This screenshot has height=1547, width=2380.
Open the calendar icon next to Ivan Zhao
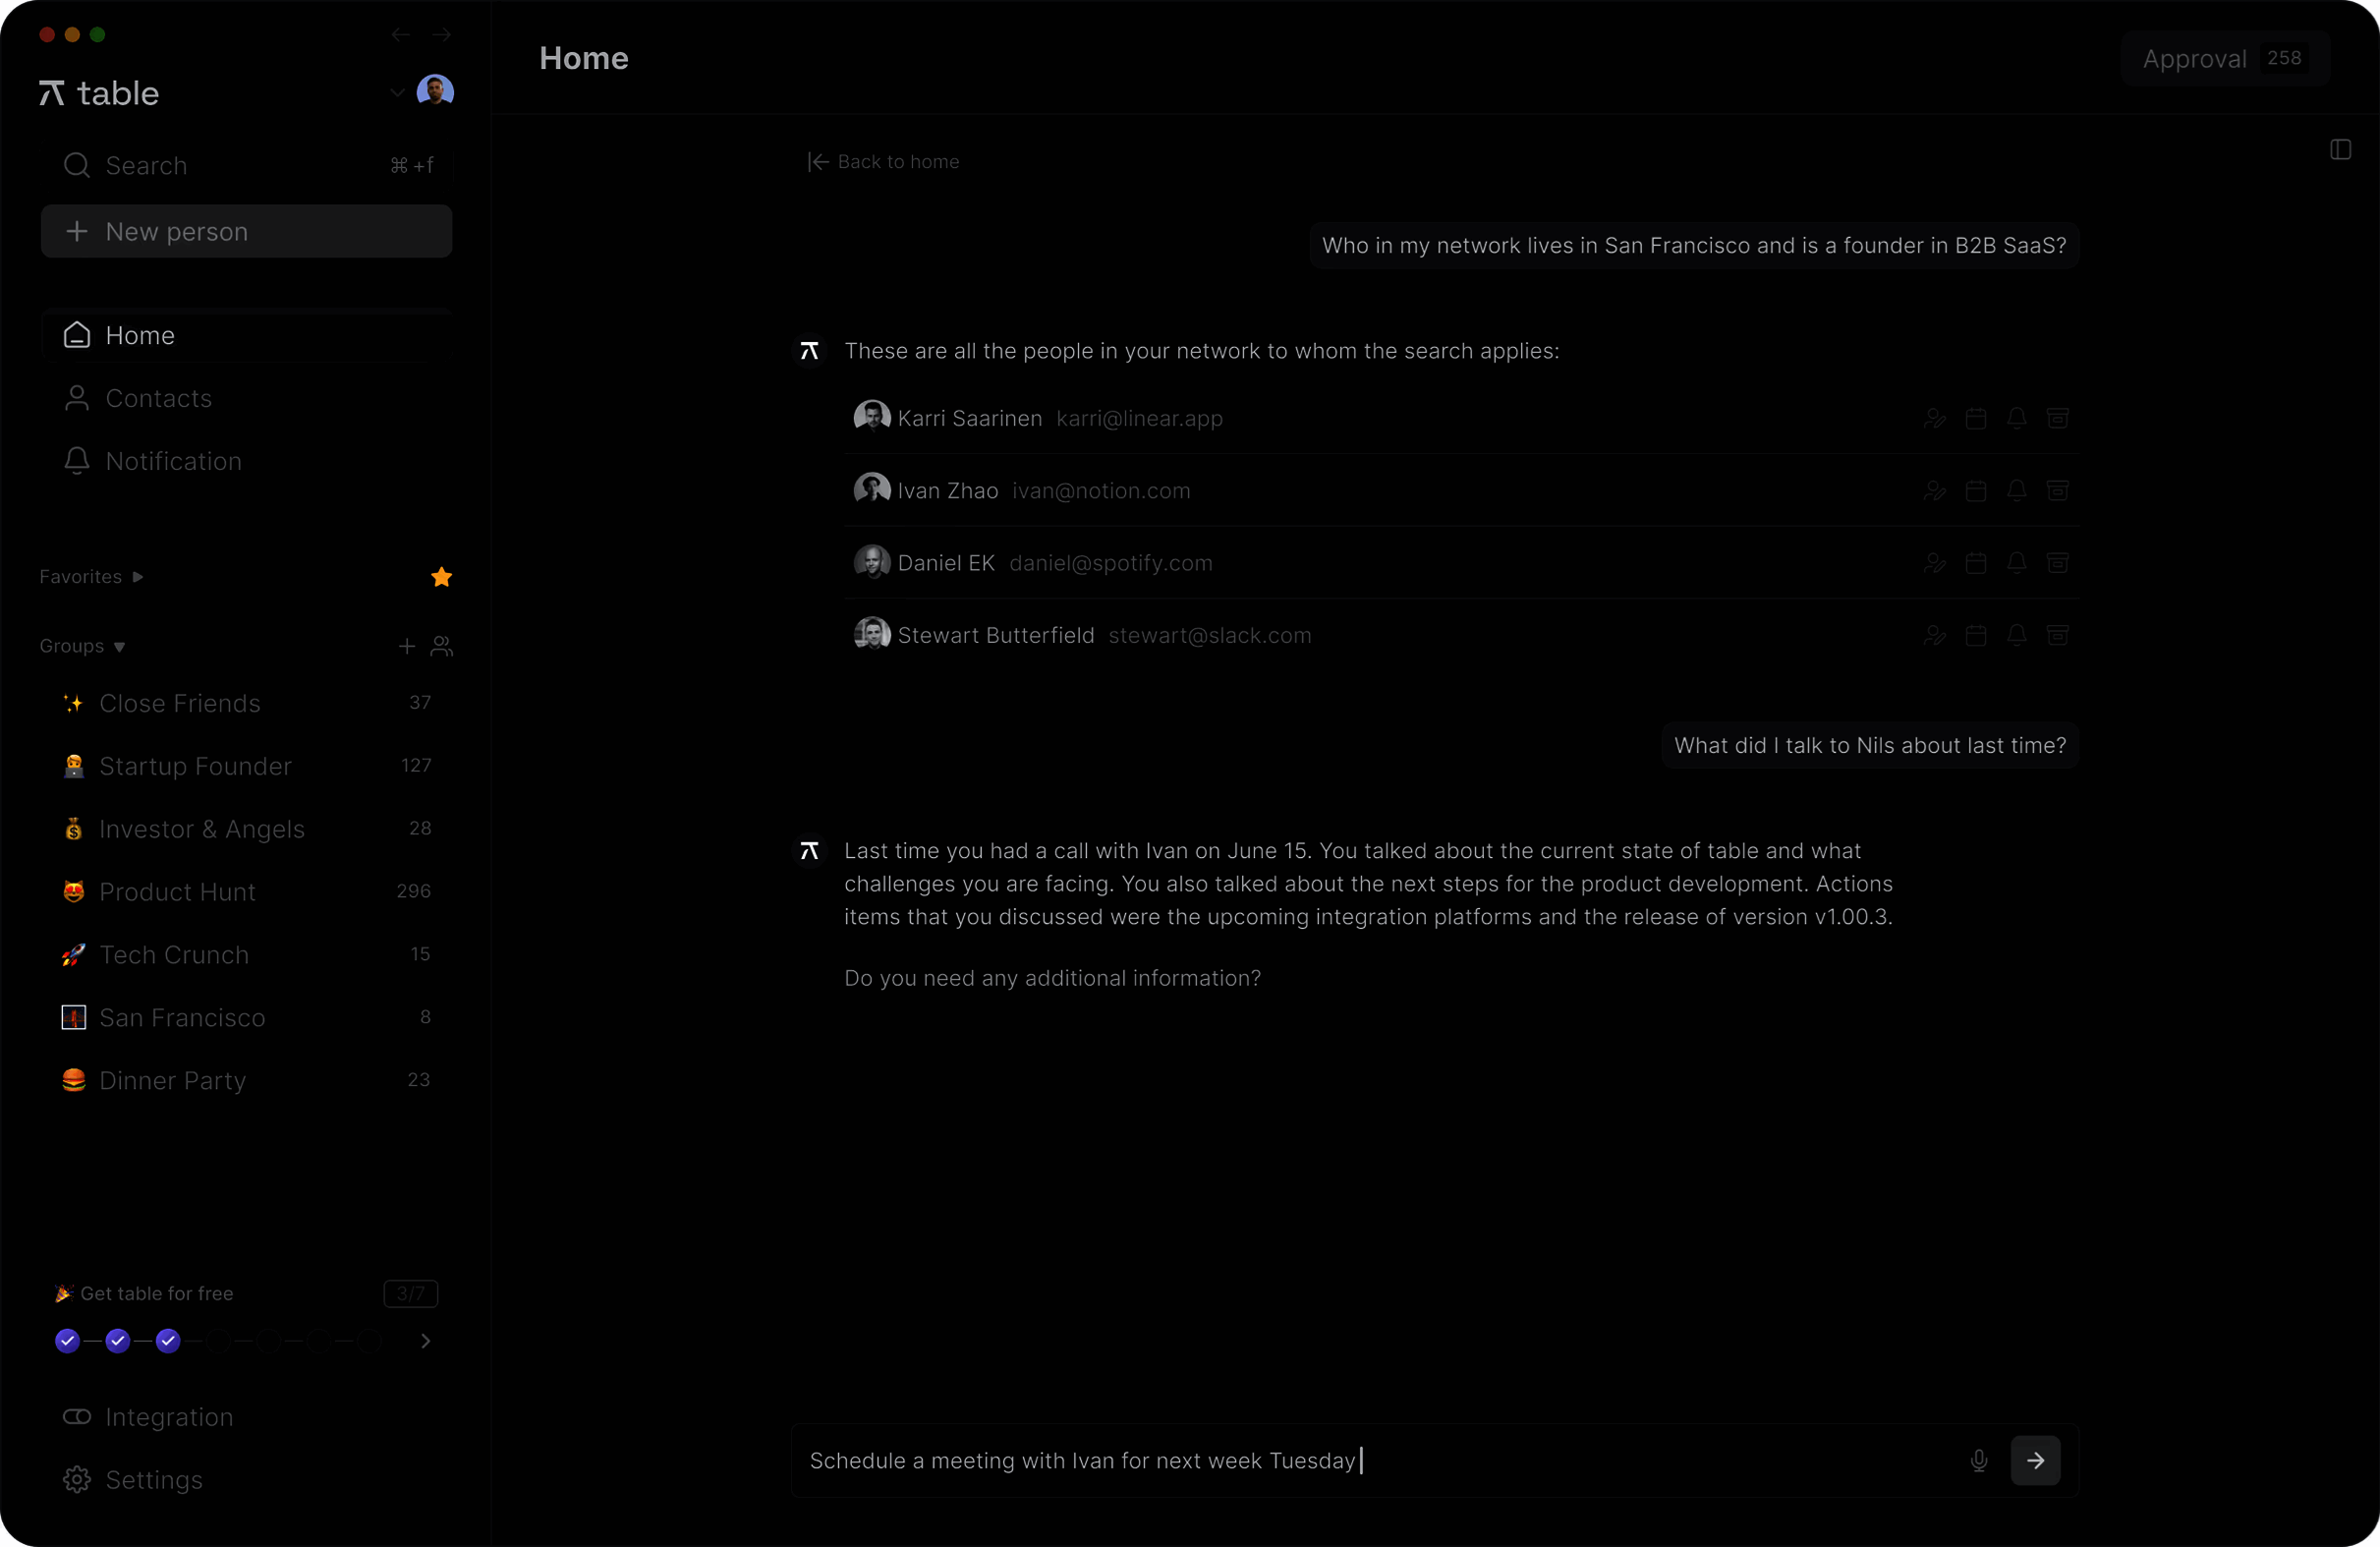click(1975, 491)
